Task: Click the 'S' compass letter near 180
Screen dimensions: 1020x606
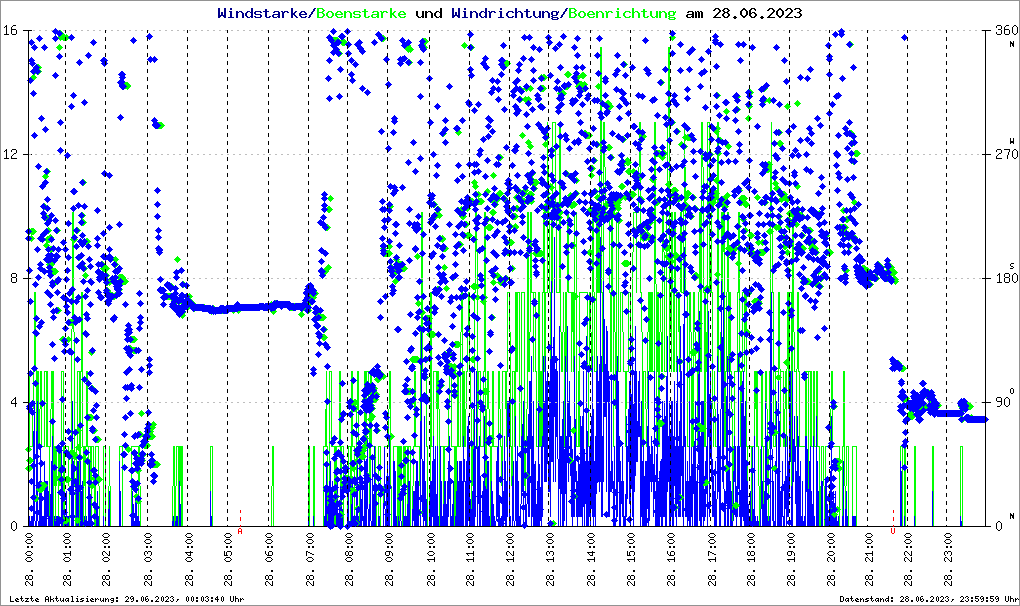Action: [1012, 266]
